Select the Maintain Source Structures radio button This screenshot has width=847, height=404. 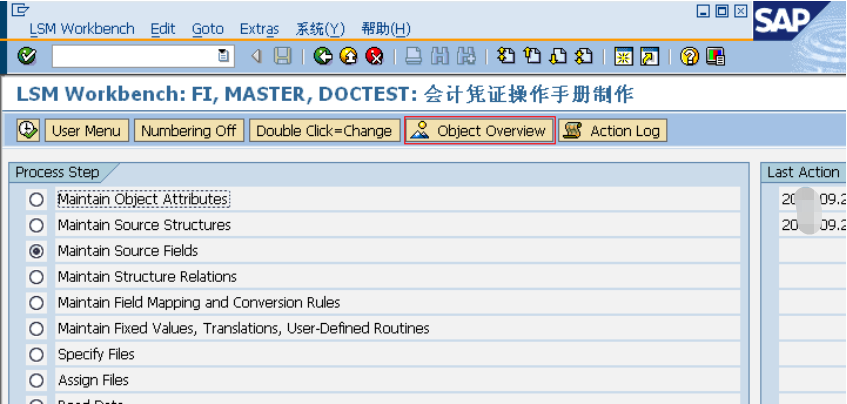(36, 225)
